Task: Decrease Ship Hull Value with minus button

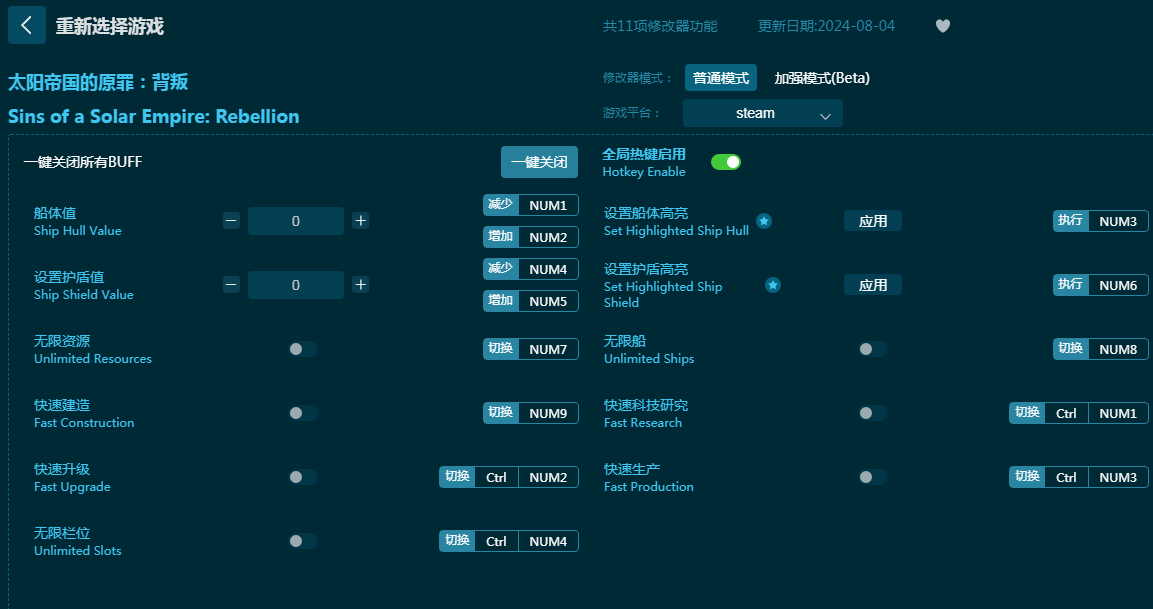Action: (x=232, y=221)
